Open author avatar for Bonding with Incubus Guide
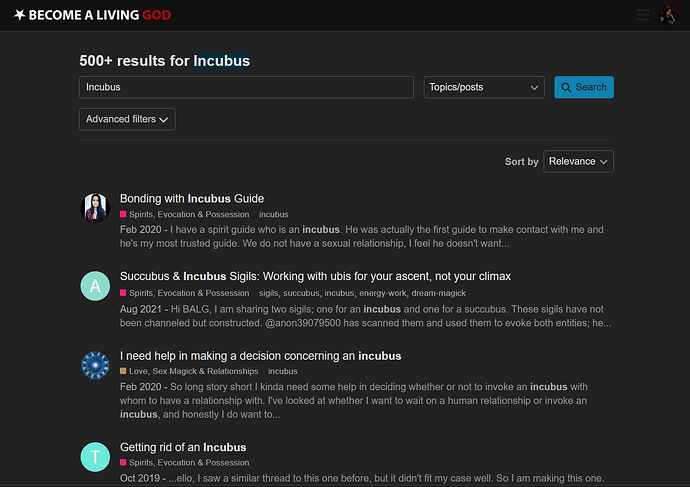The width and height of the screenshot is (690, 487). [95, 208]
